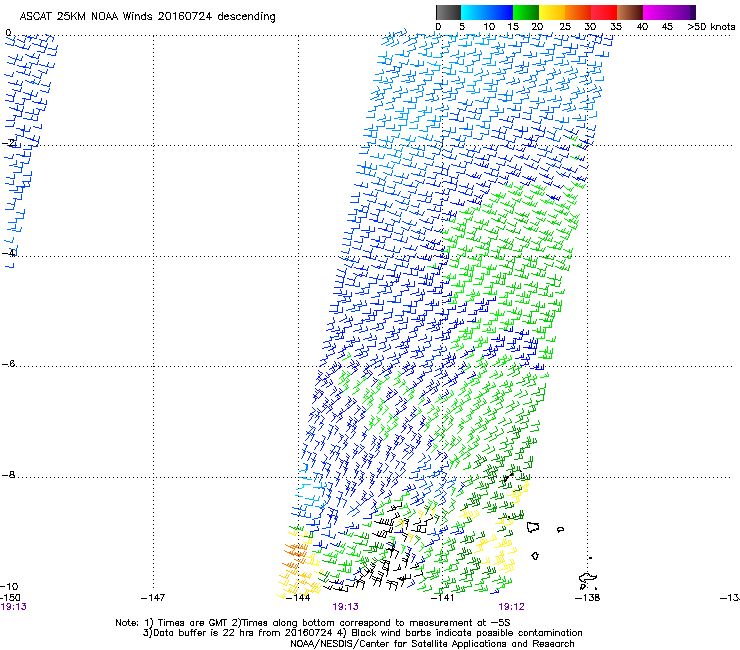This screenshot has width=740, height=650.
Task: Click the '30' legend tick label
Action: click(590, 27)
